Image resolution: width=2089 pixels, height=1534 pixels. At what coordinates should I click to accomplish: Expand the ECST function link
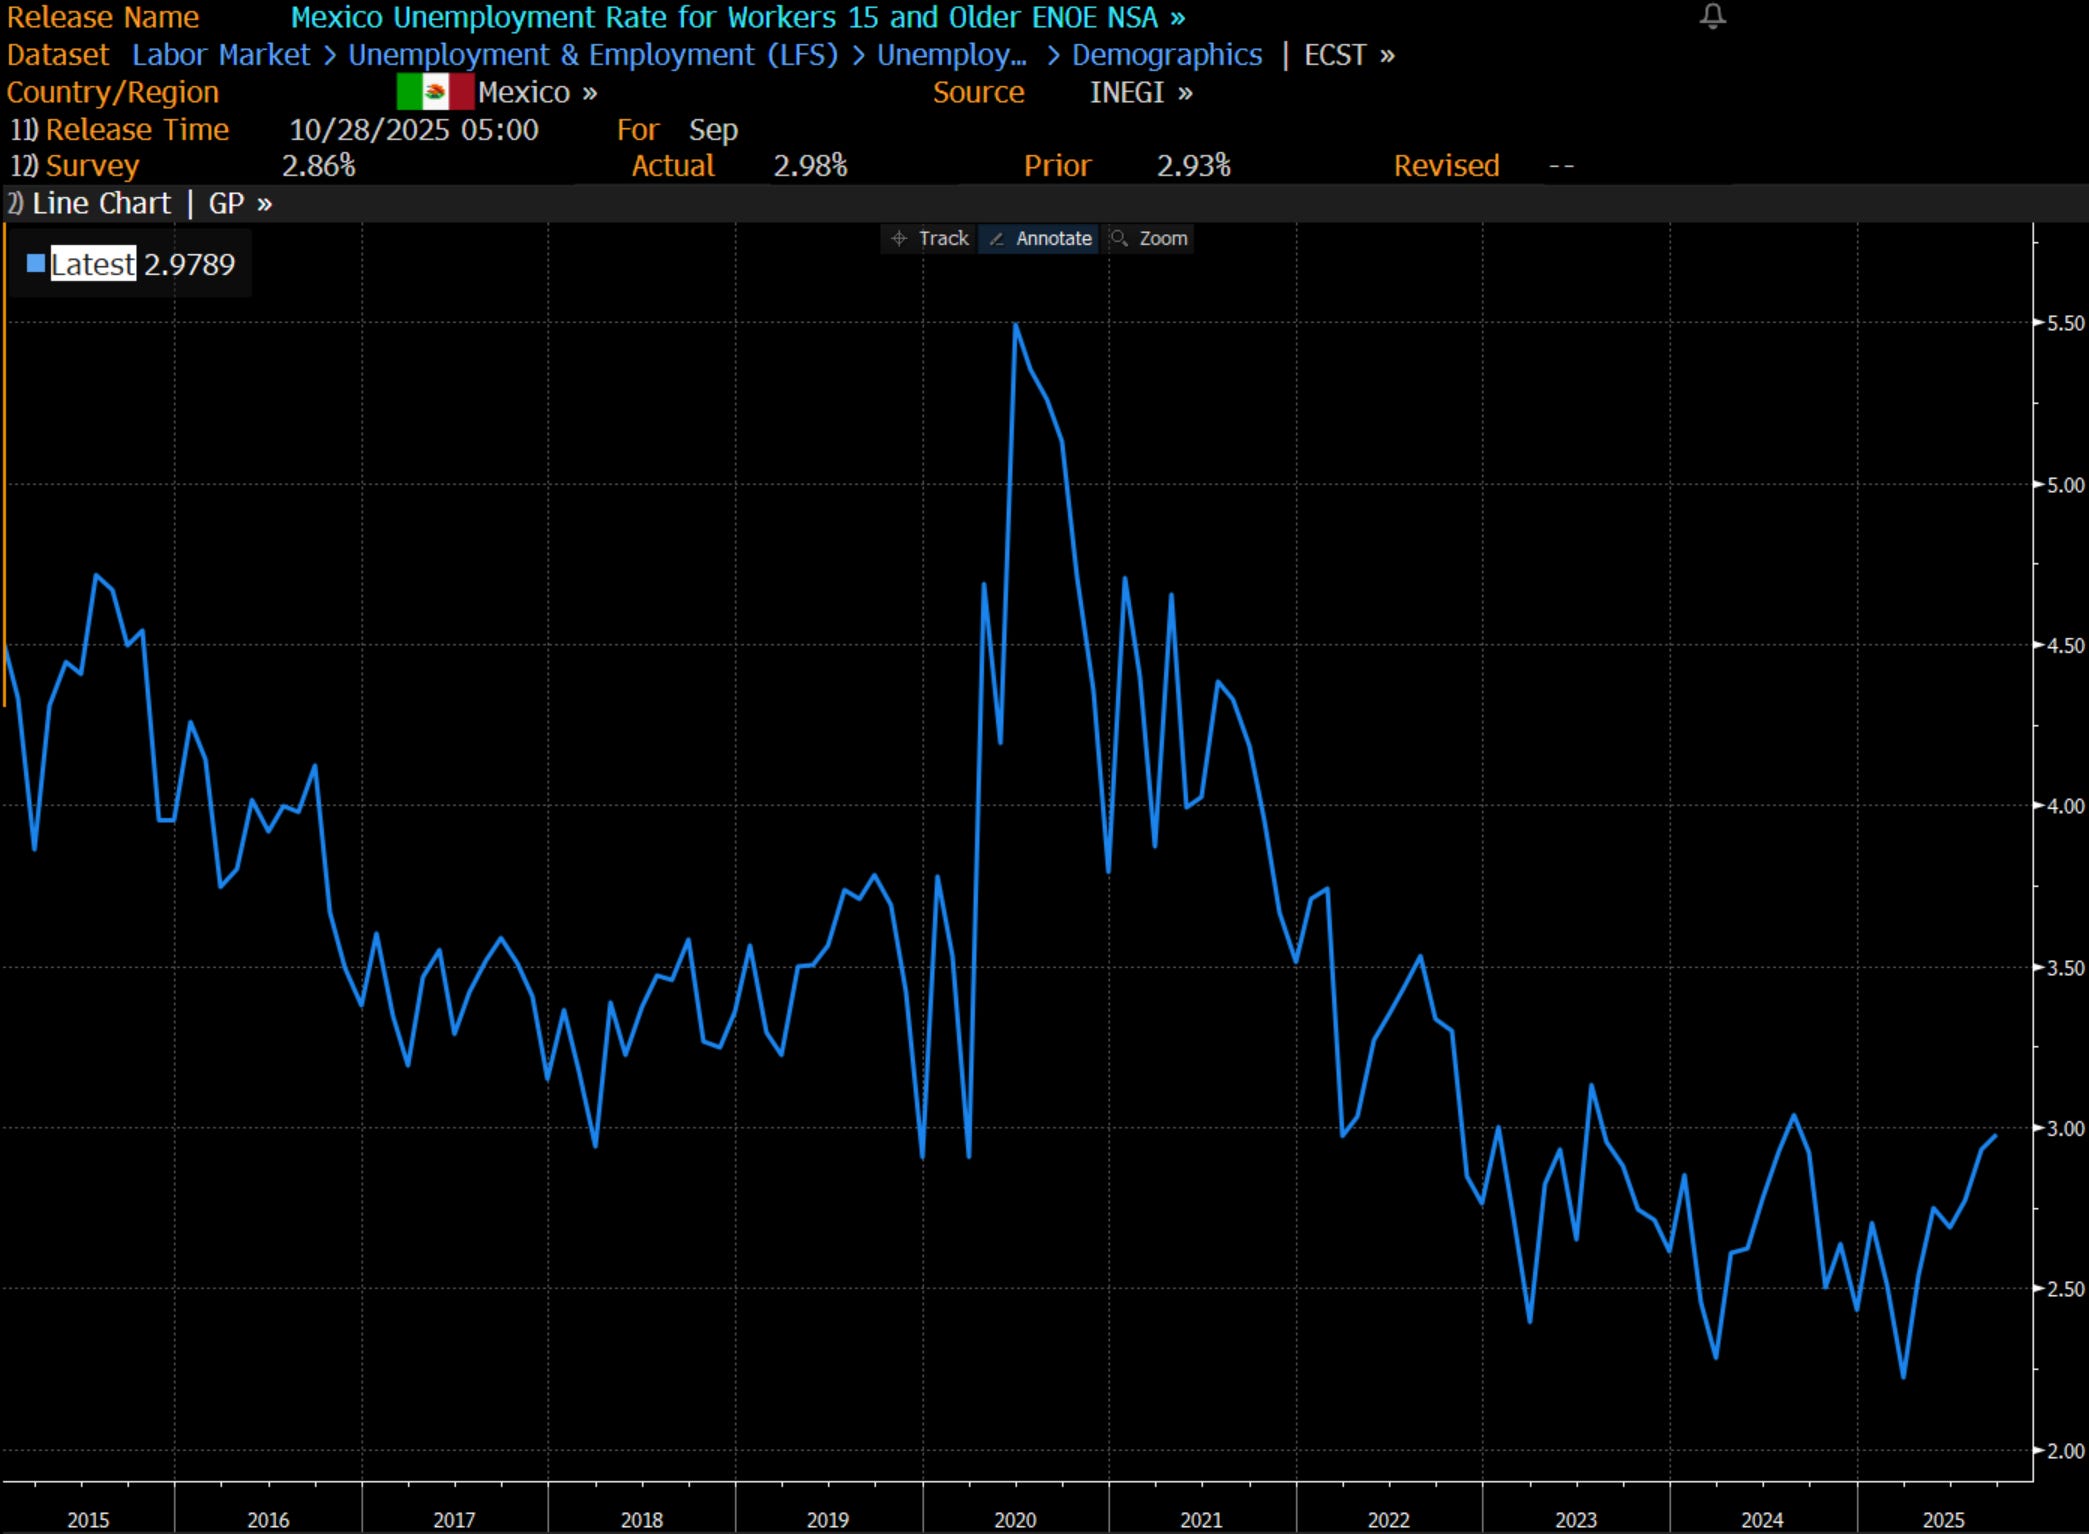click(x=1348, y=55)
